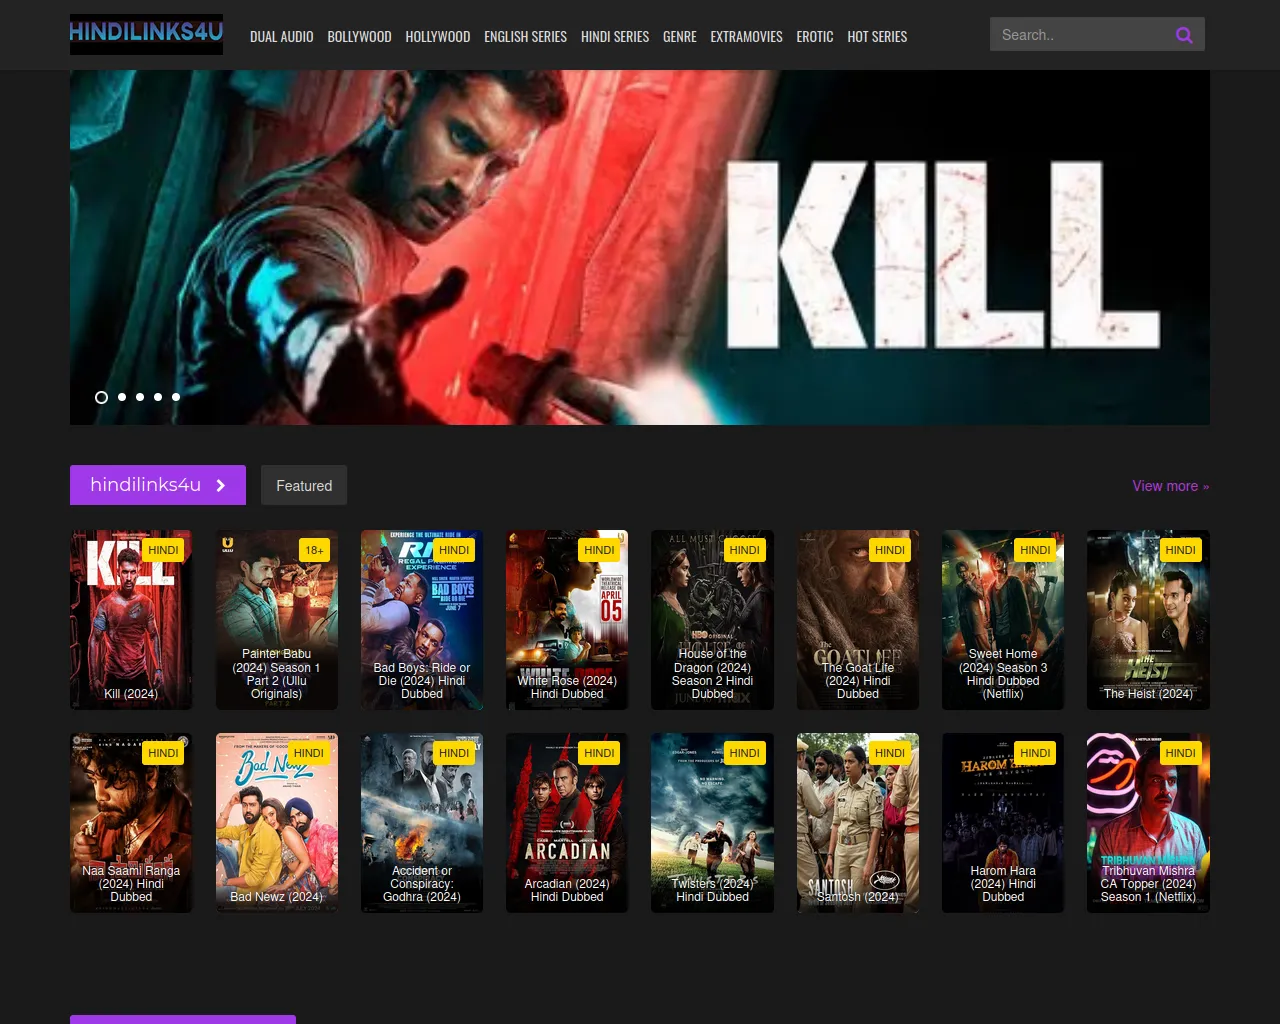Switch to the Featured tab
Image resolution: width=1280 pixels, height=1024 pixels.
pos(304,485)
